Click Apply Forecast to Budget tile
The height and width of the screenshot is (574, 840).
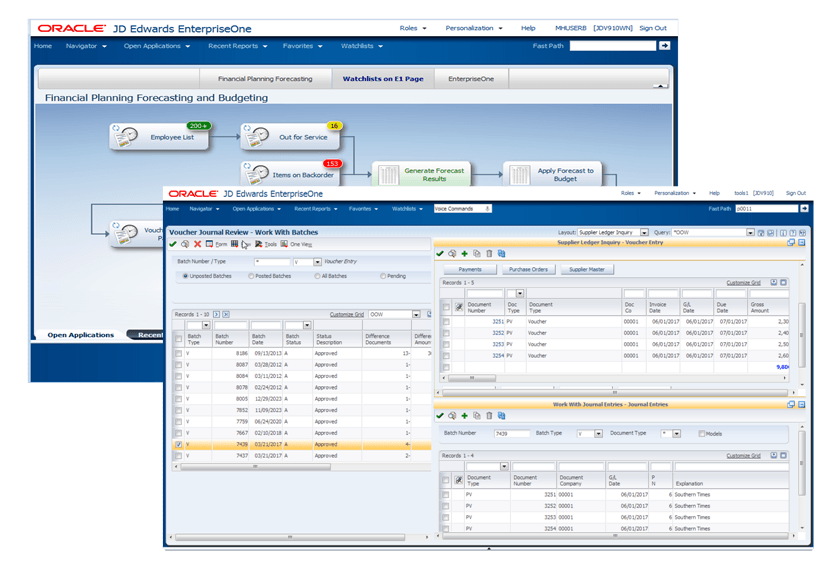click(x=552, y=175)
